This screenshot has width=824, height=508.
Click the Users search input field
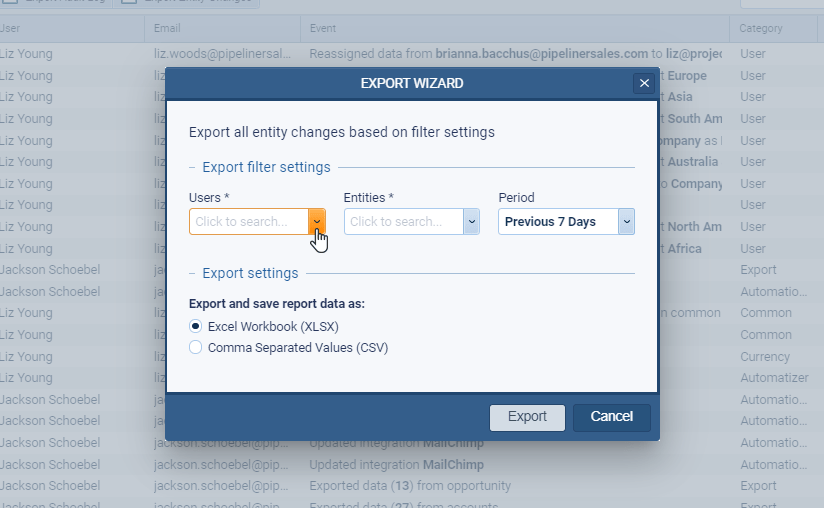point(249,222)
